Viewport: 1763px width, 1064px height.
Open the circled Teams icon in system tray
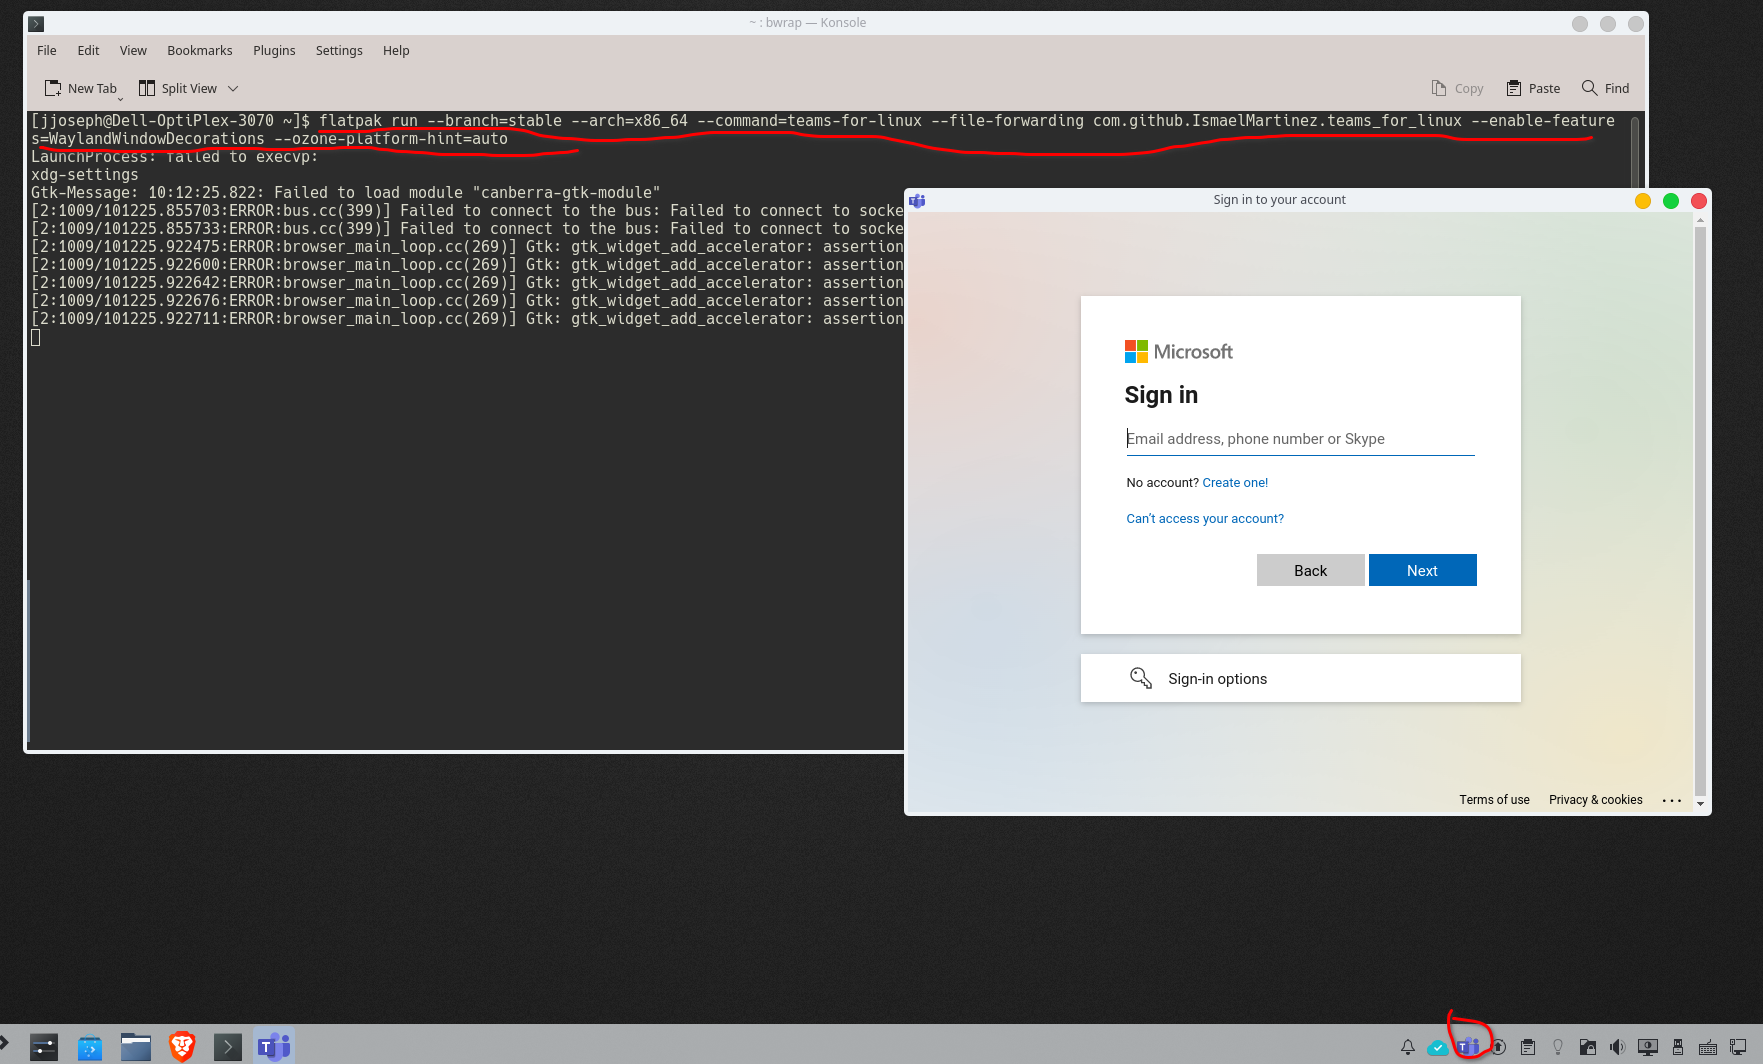point(1468,1046)
